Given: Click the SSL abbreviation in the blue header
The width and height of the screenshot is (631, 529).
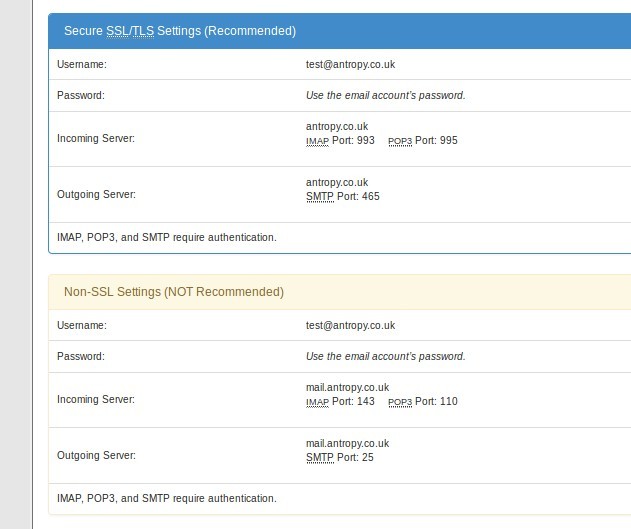Looking at the screenshot, I should pyautogui.click(x=118, y=31).
